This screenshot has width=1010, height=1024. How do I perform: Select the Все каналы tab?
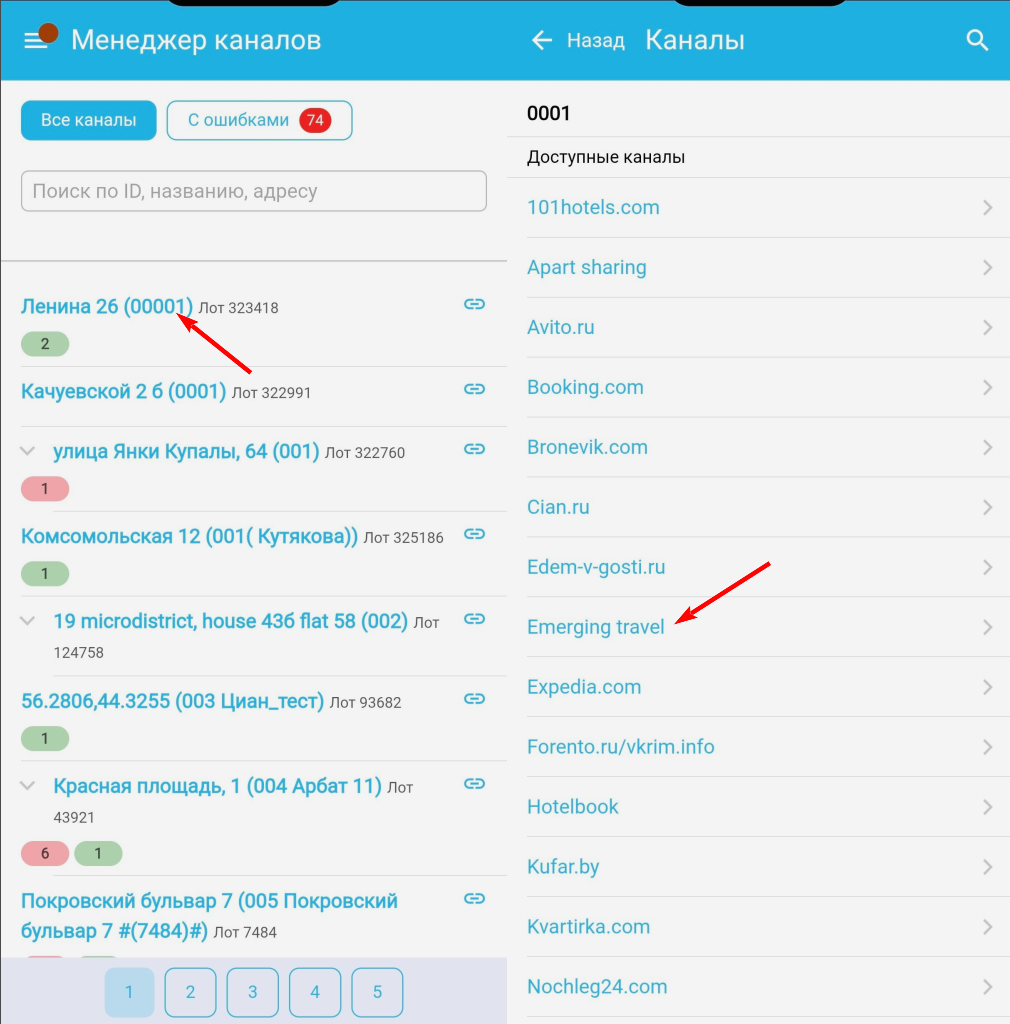pyautogui.click(x=89, y=120)
